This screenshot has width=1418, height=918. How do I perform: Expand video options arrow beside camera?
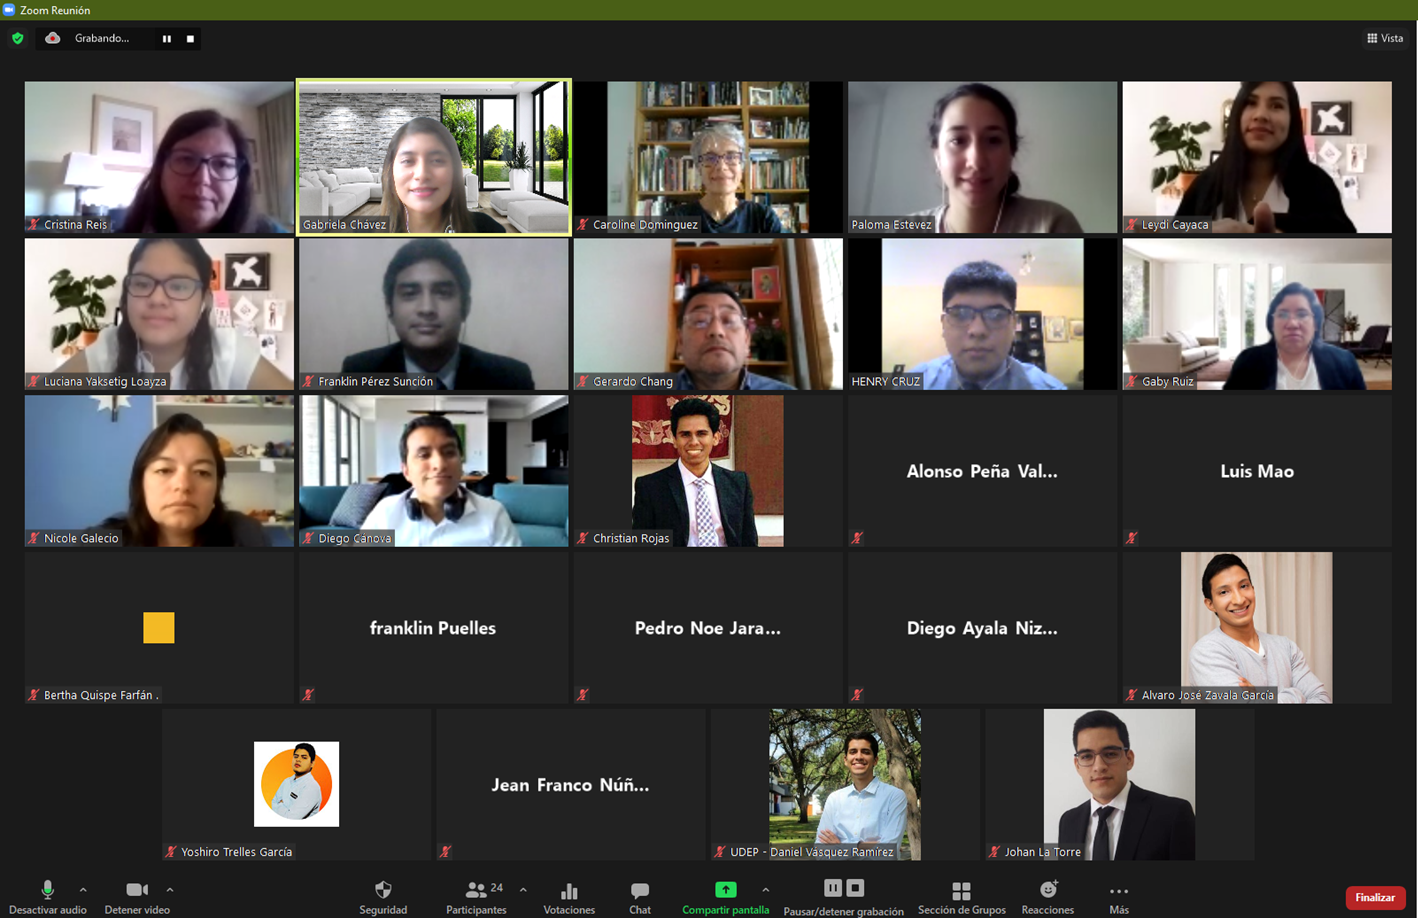pyautogui.click(x=170, y=889)
